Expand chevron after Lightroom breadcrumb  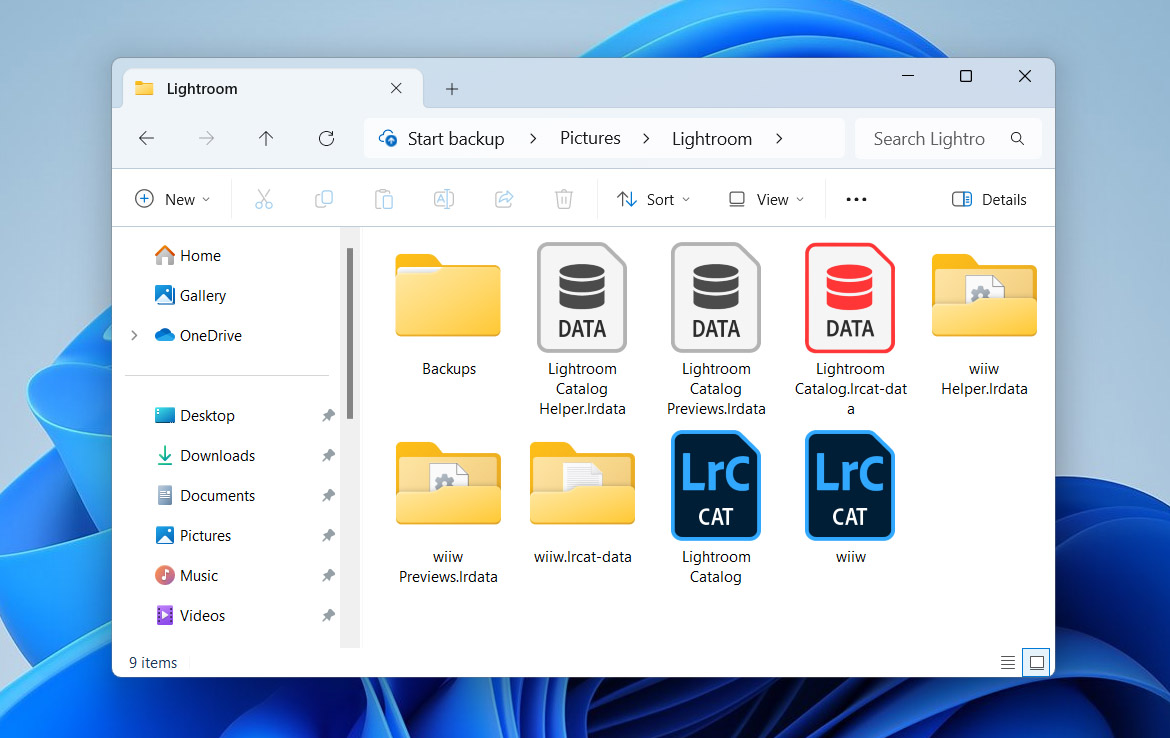[779, 138]
